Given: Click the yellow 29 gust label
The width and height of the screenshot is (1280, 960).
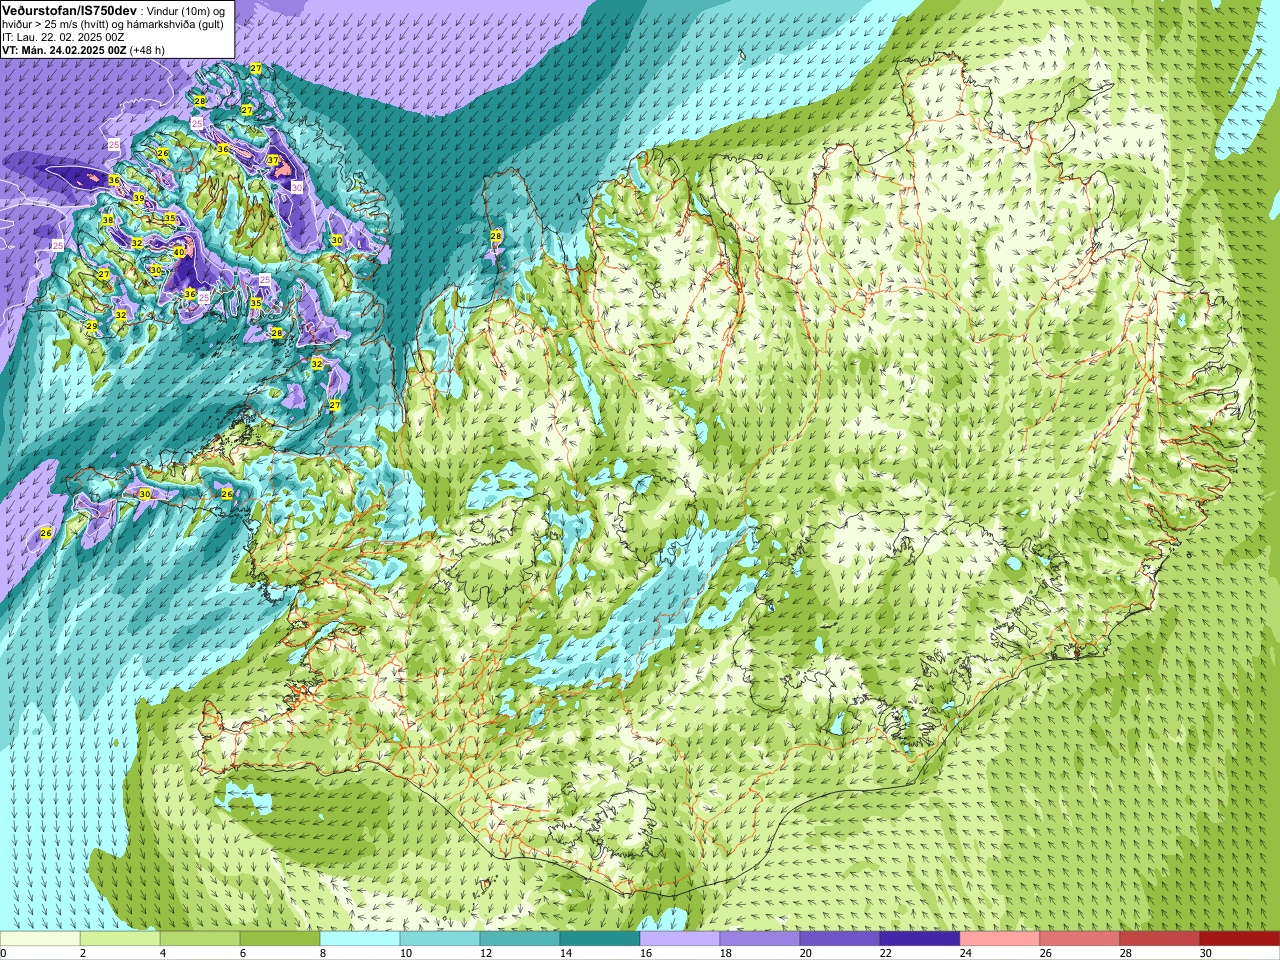Looking at the screenshot, I should click(91, 326).
